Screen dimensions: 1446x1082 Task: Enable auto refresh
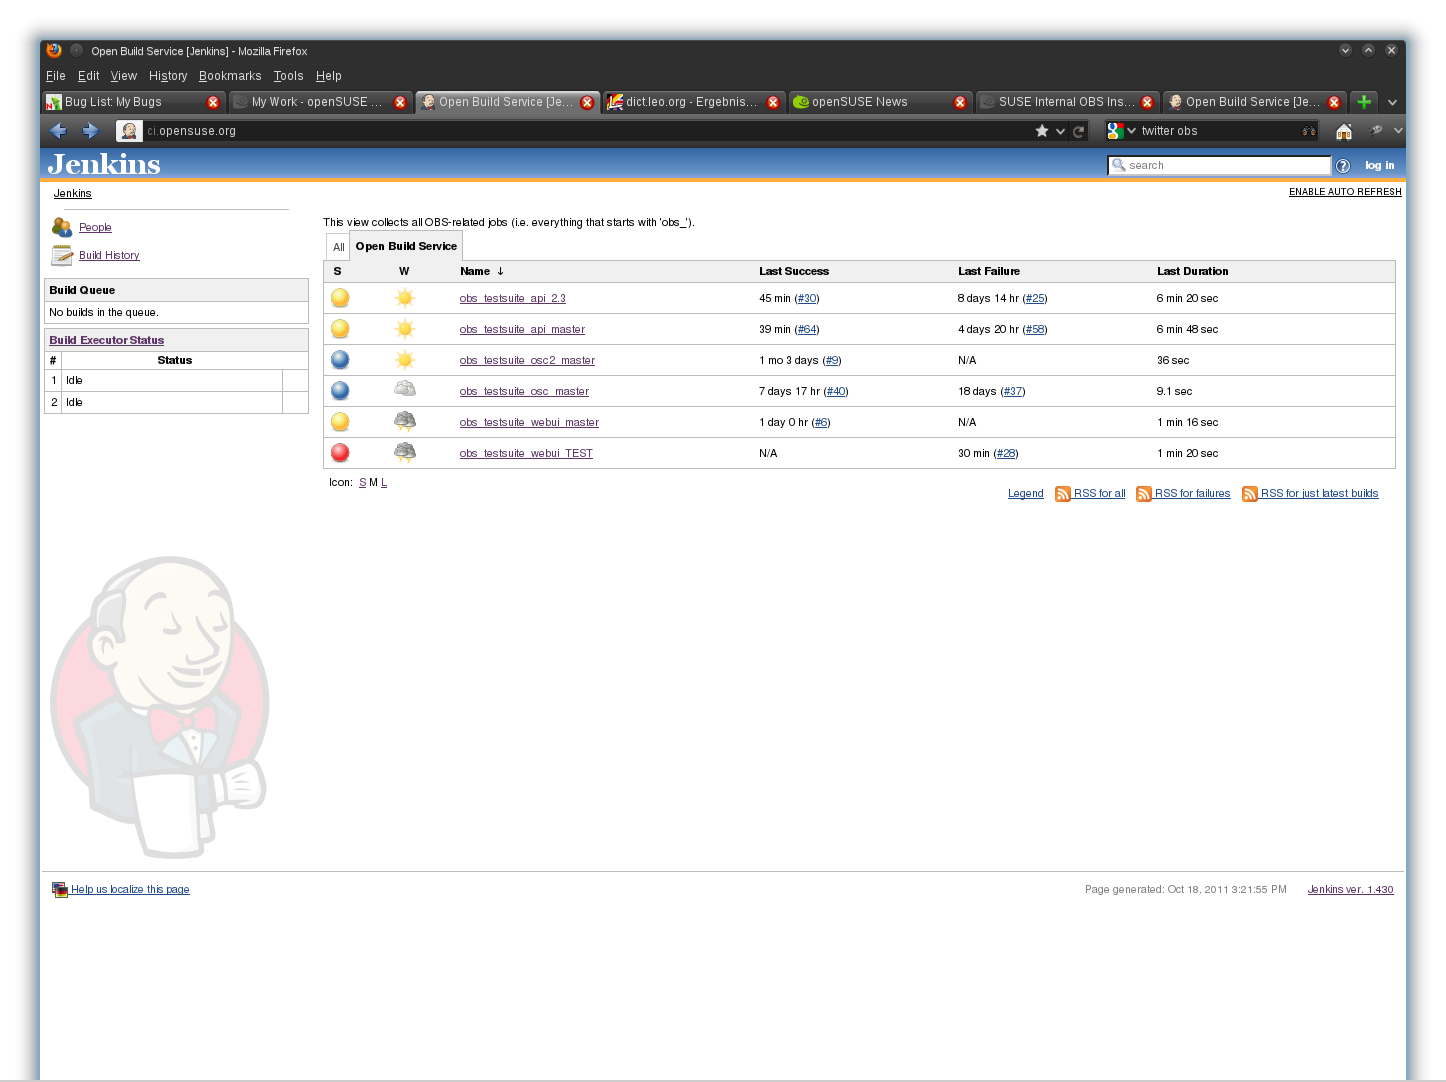1344,192
